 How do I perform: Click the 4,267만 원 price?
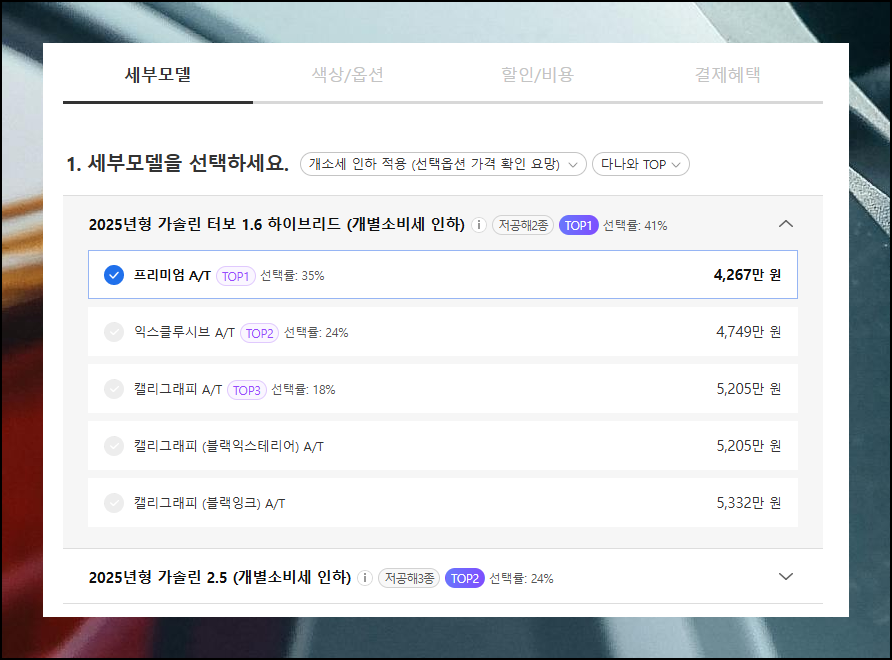pyautogui.click(x=748, y=275)
